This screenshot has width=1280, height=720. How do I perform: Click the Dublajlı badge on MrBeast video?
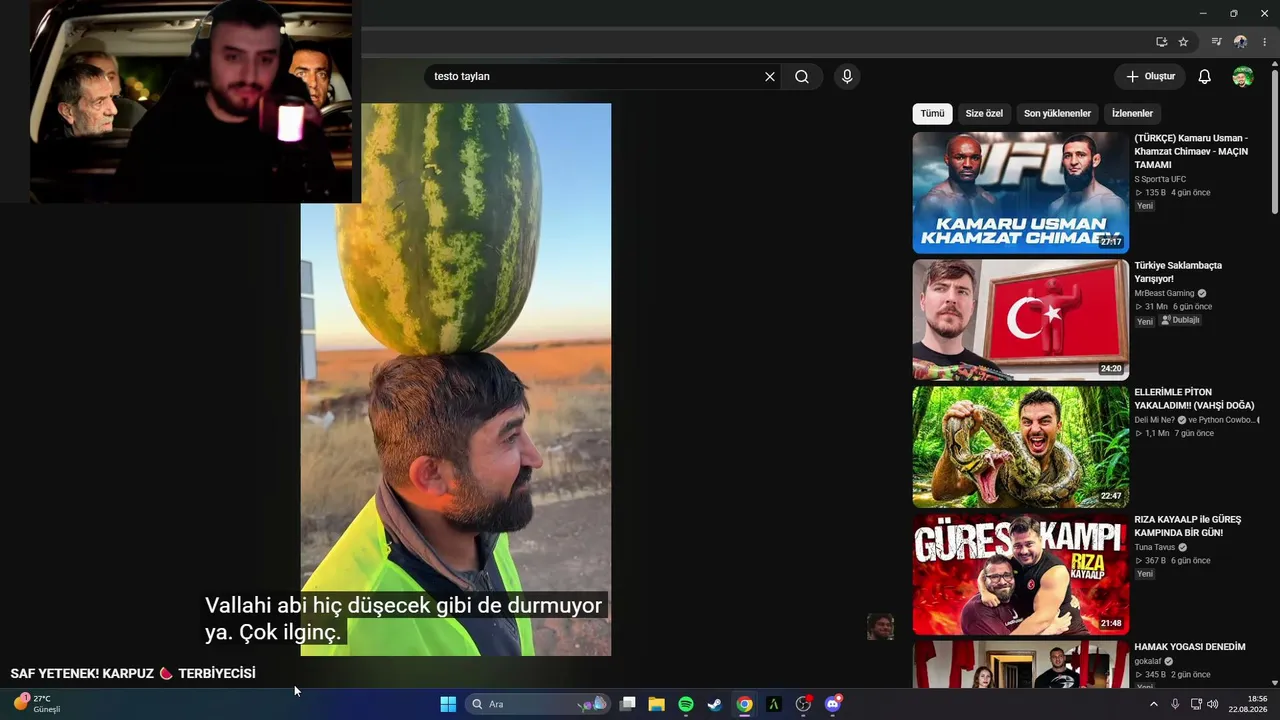tap(1180, 321)
